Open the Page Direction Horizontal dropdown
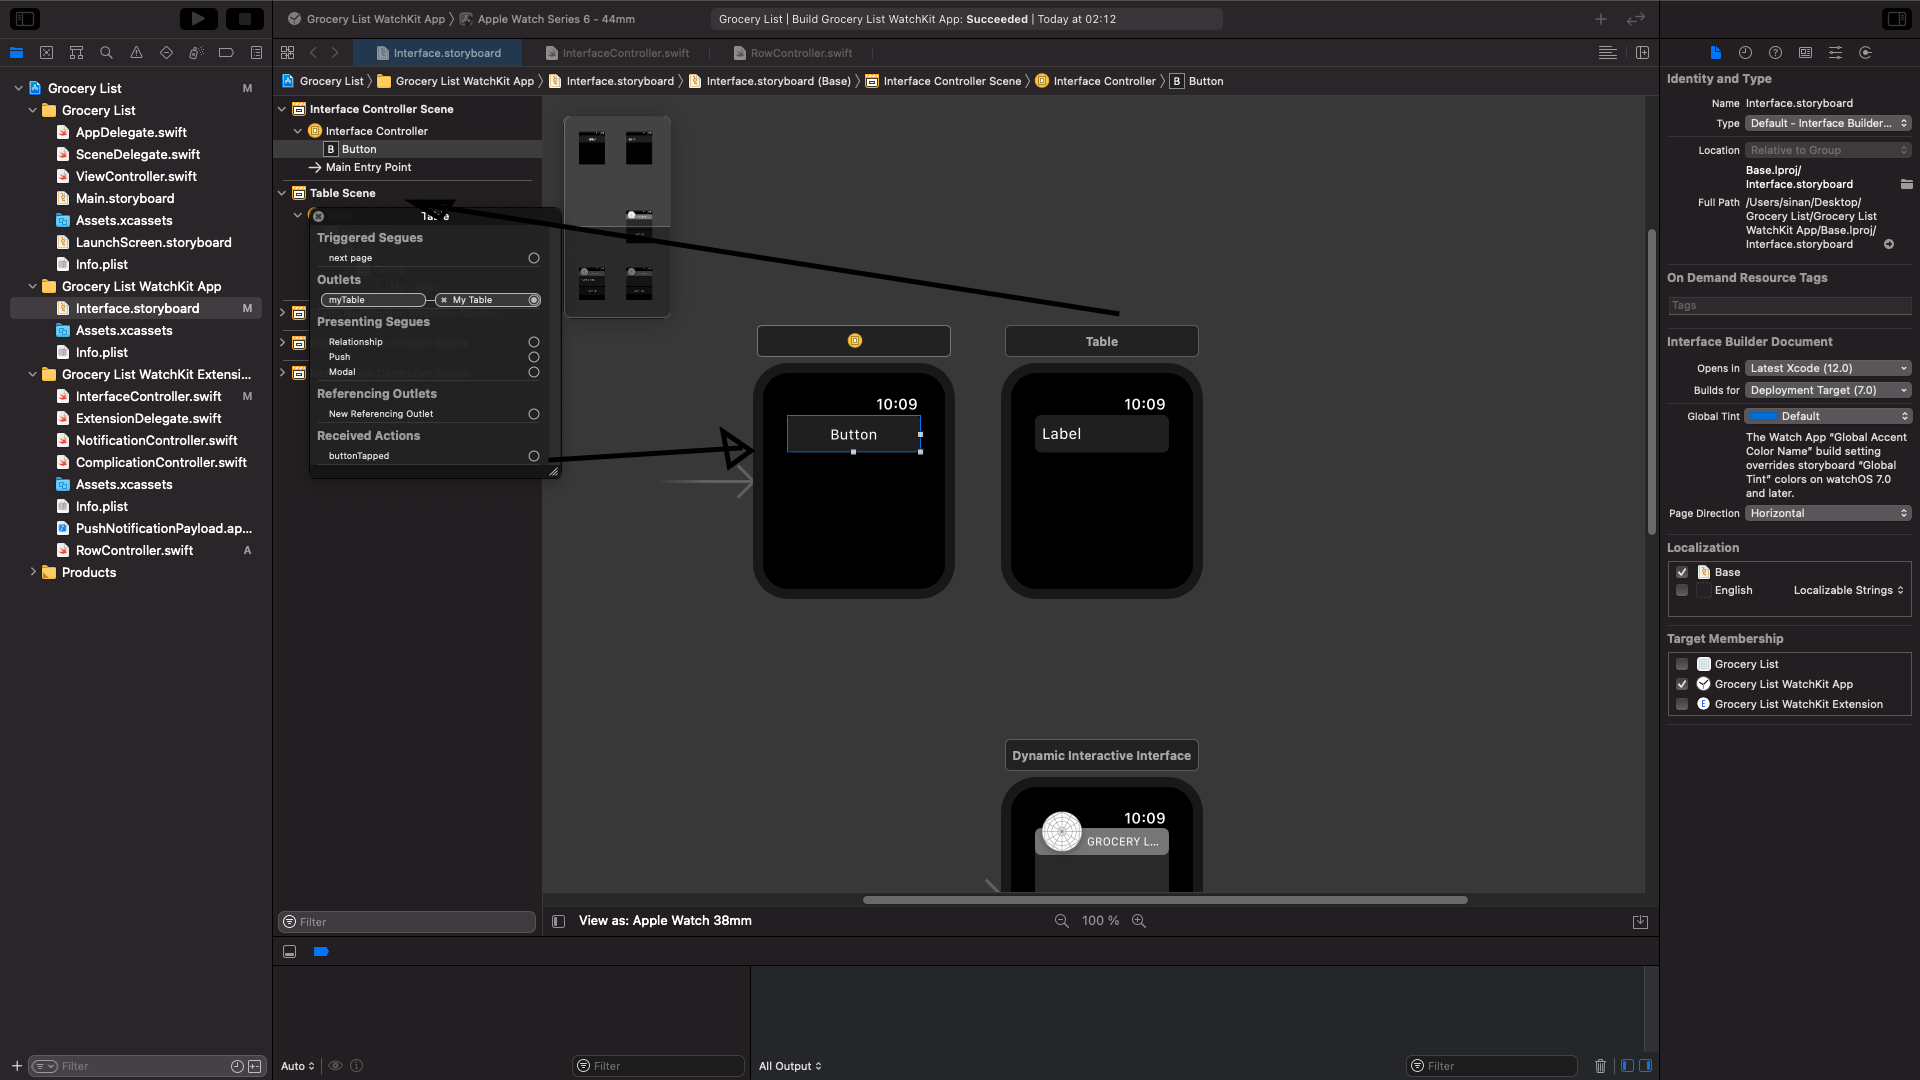Viewport: 1920px width, 1080px height. 1828,513
